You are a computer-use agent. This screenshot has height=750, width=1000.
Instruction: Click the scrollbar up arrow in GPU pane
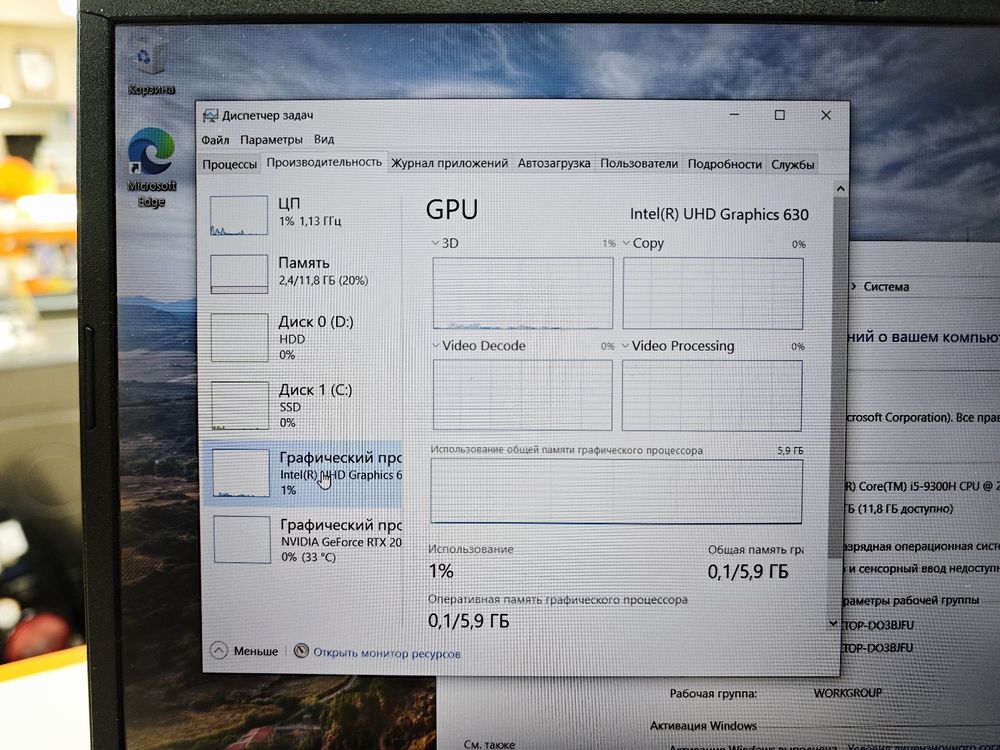pos(841,189)
